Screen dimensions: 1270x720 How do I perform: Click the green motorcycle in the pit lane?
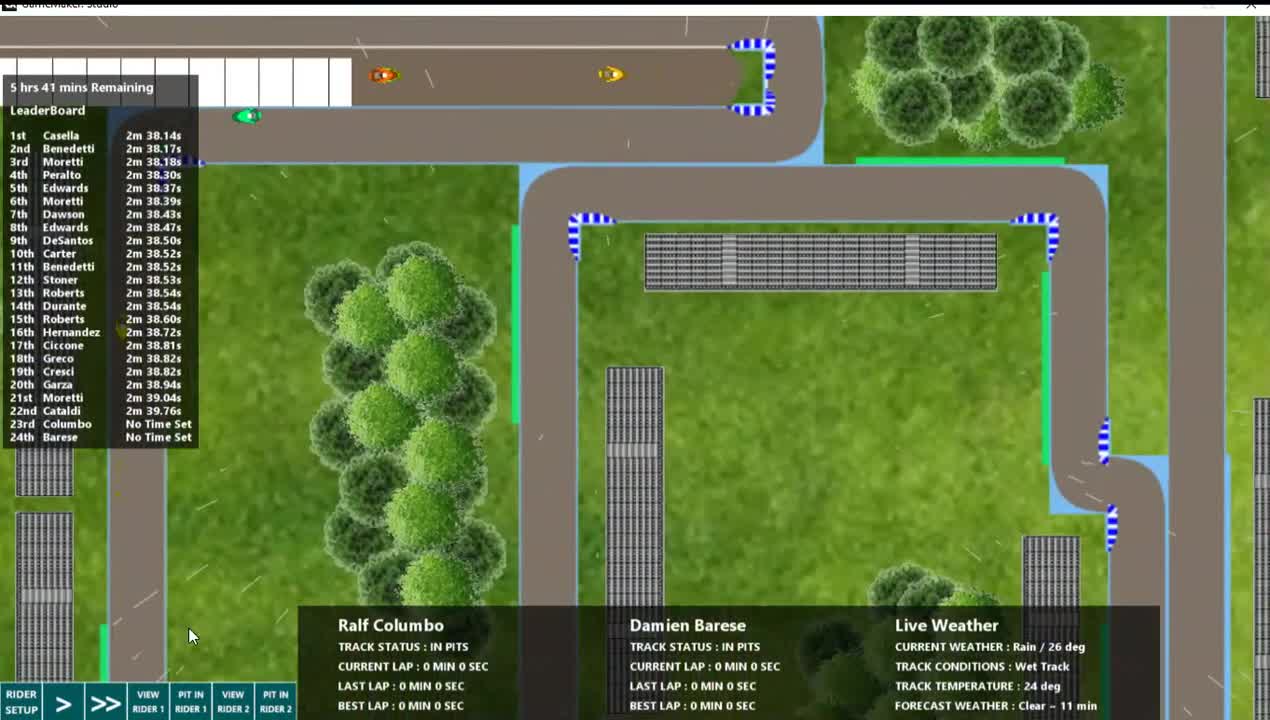[246, 115]
